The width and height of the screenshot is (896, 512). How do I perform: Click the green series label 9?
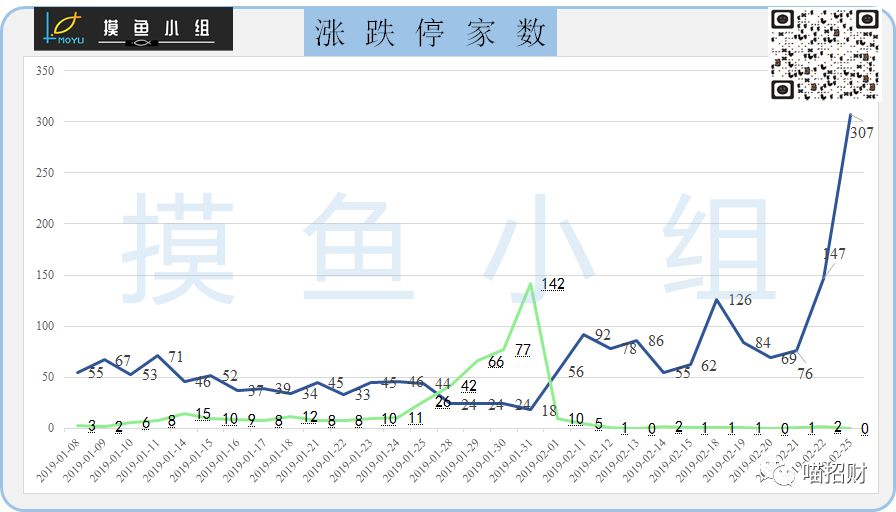[251, 421]
